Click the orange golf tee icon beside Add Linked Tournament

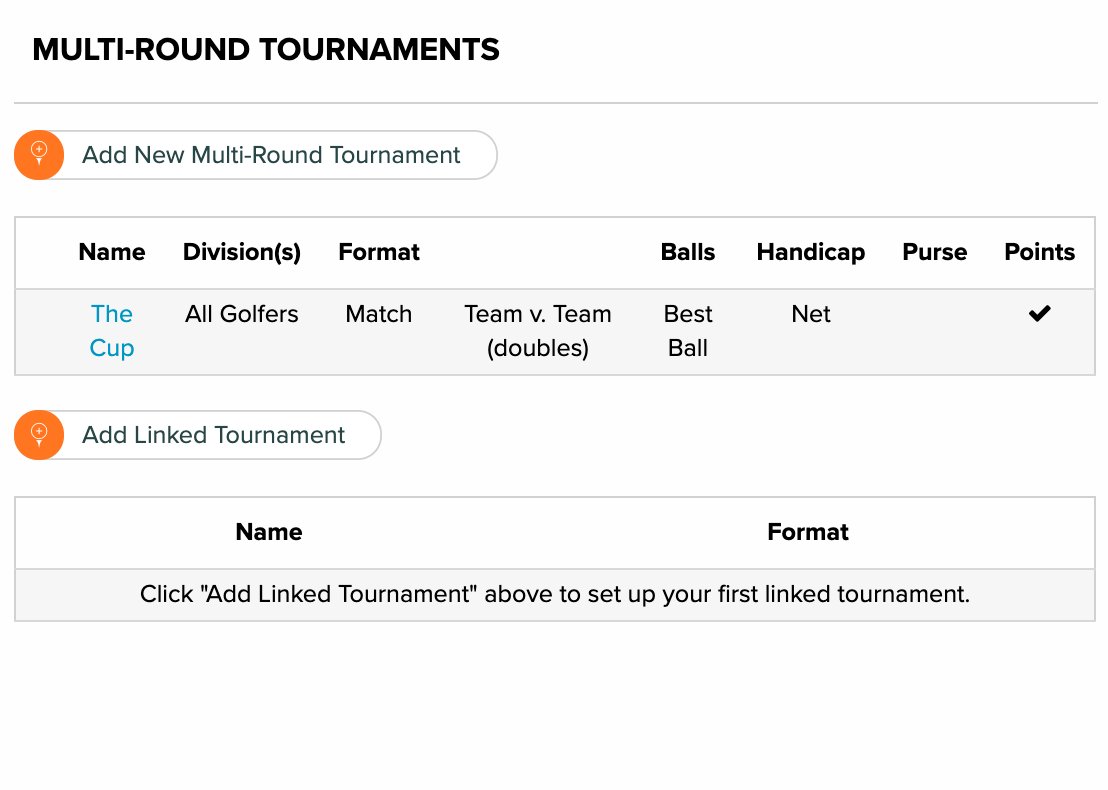39,435
